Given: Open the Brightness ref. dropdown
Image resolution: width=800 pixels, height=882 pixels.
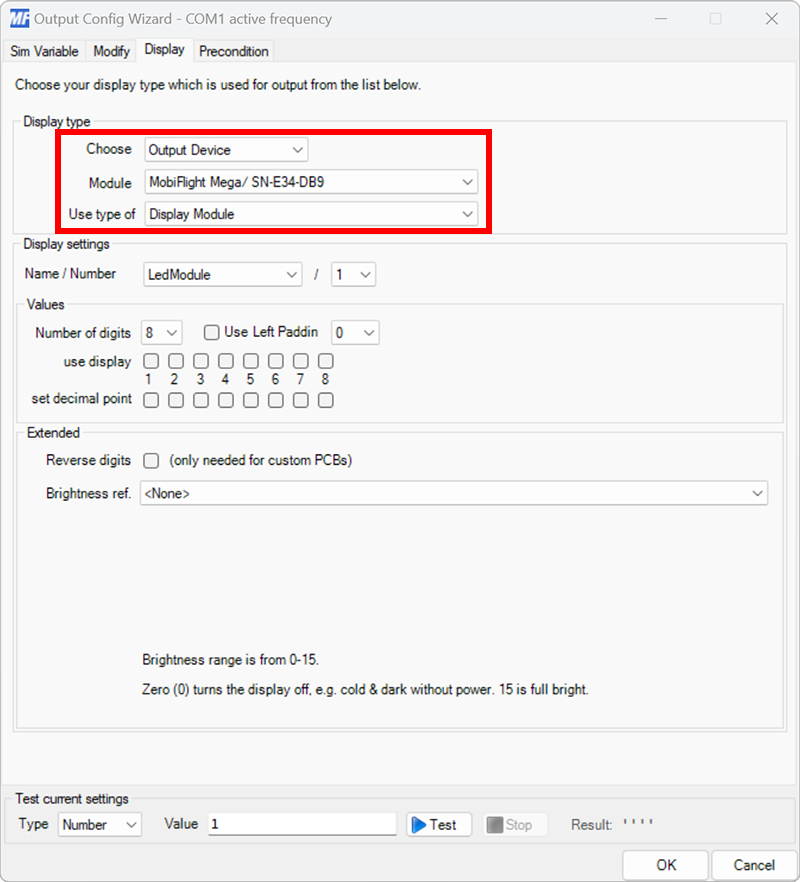Looking at the screenshot, I should 762,493.
